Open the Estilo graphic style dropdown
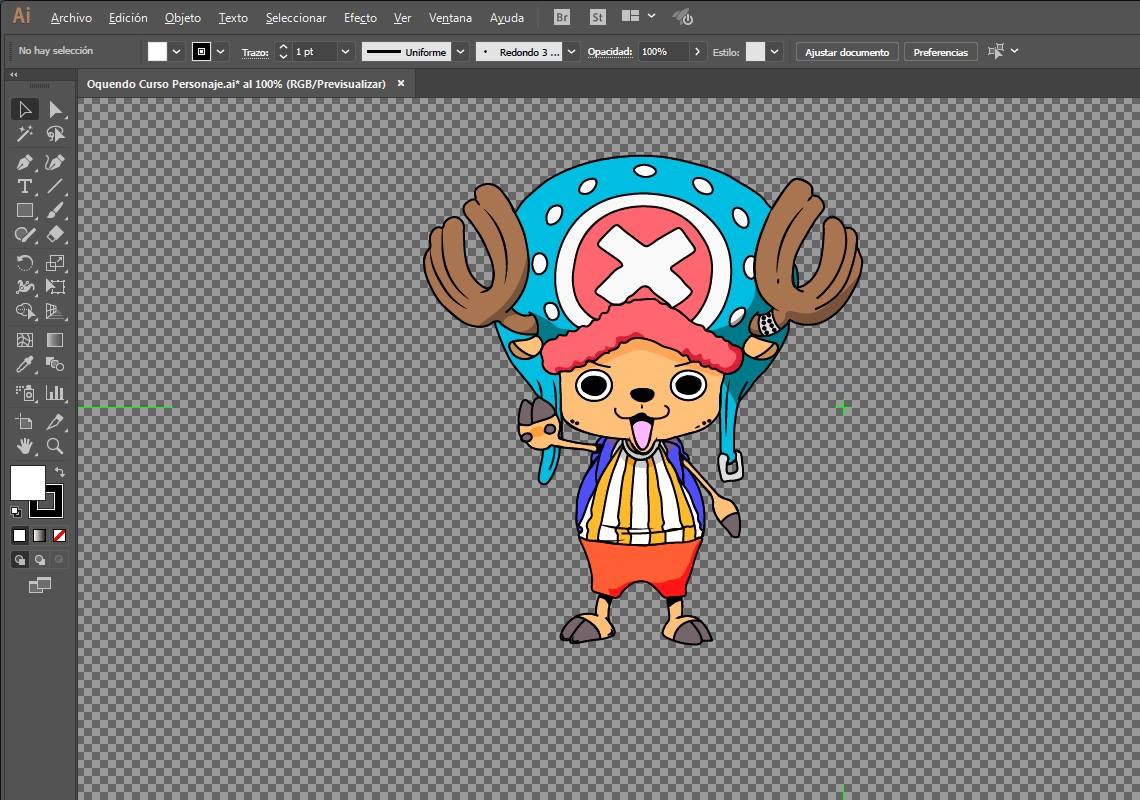 point(774,52)
